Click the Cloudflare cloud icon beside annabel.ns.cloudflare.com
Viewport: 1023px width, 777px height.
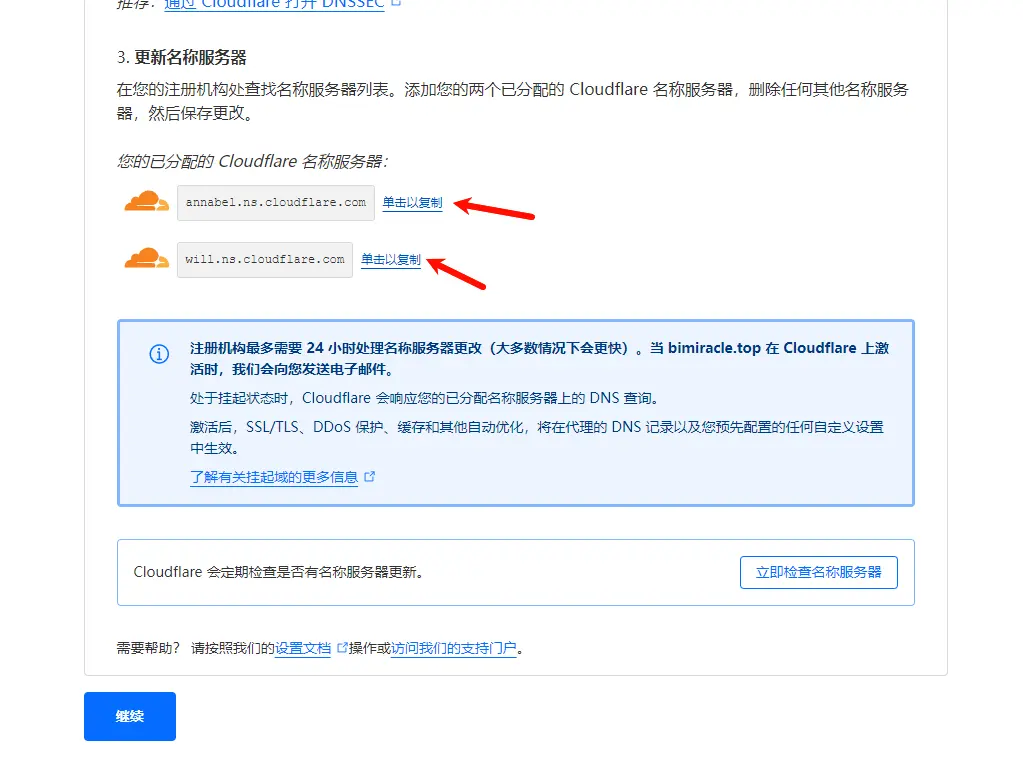pyautogui.click(x=146, y=201)
